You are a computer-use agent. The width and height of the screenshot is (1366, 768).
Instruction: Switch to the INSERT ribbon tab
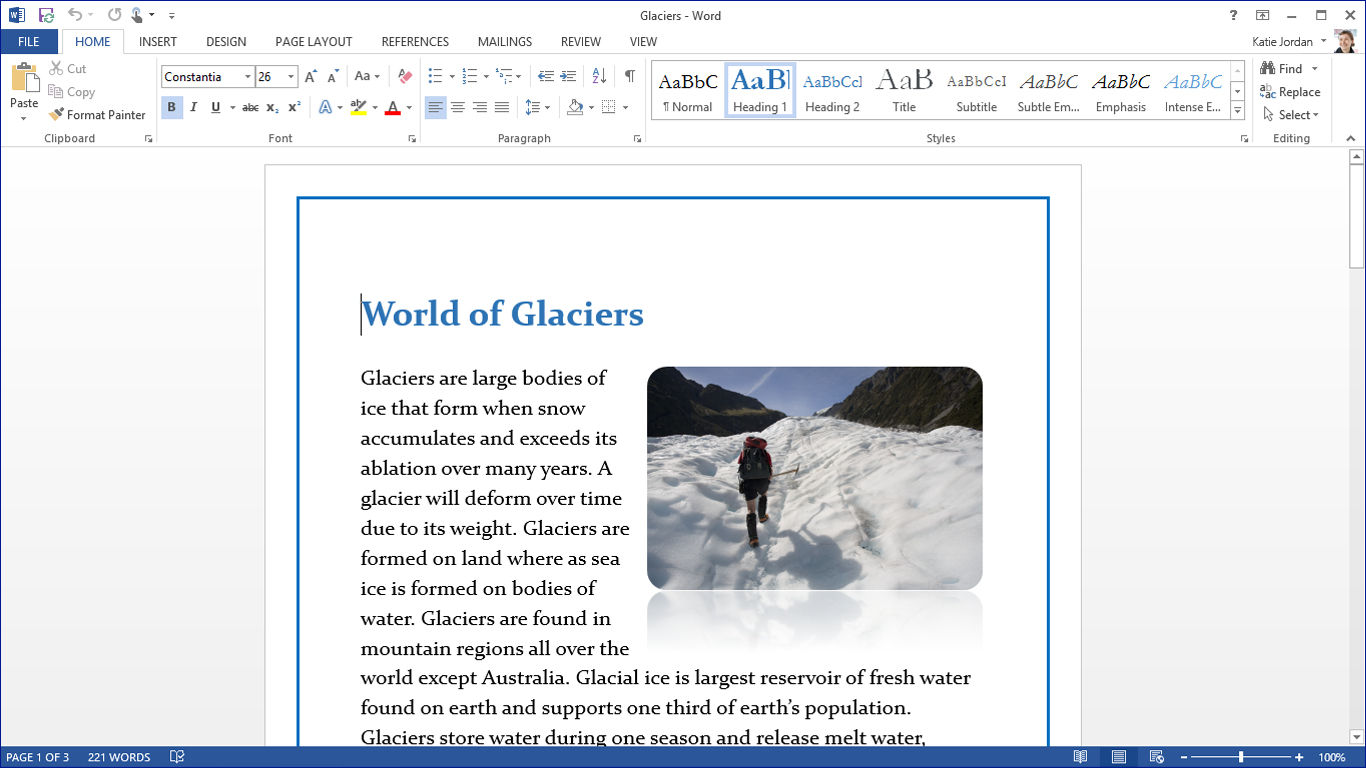tap(158, 42)
